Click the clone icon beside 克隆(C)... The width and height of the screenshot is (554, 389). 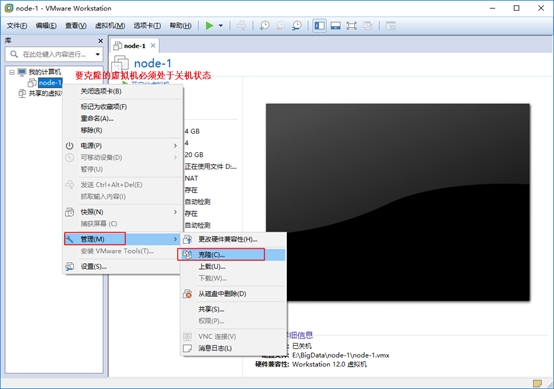pyautogui.click(x=188, y=255)
